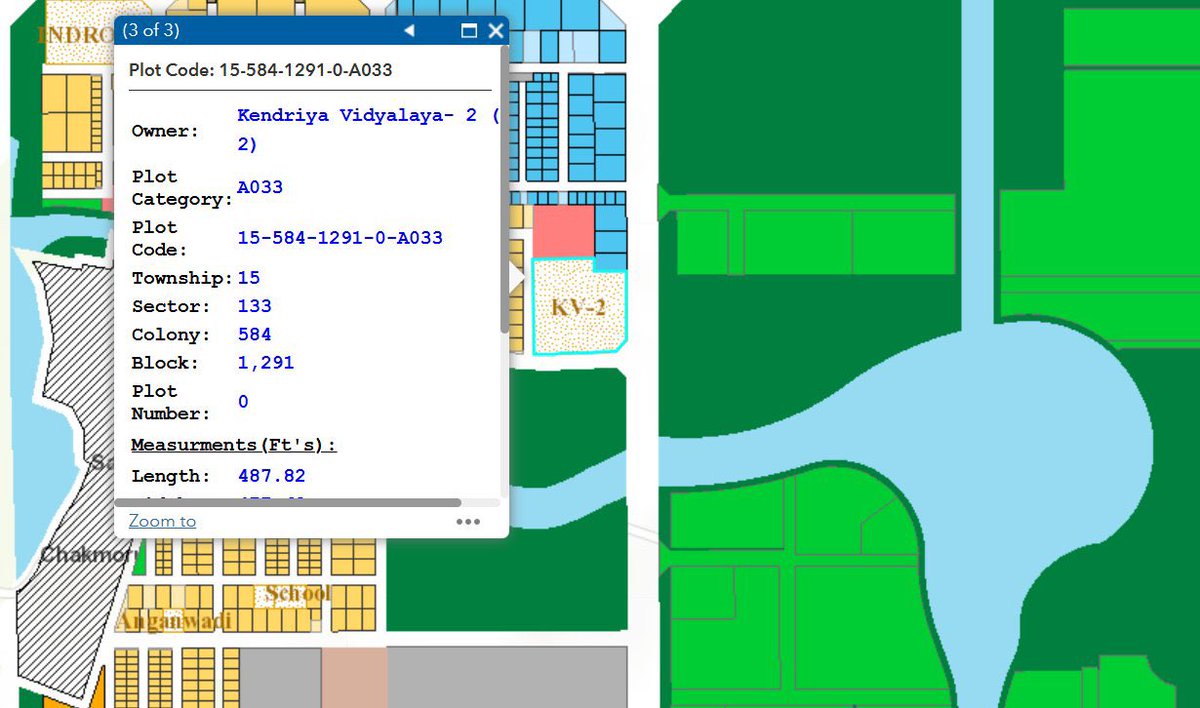Click Block value 1,291
Viewport: 1200px width, 708px height.
(x=266, y=363)
